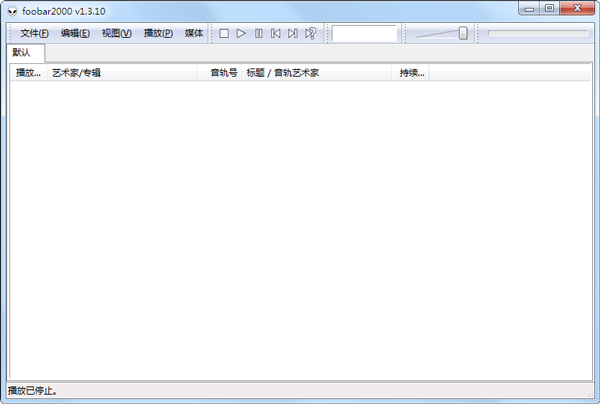Skip to the next track
600x404 pixels.
(x=293, y=34)
